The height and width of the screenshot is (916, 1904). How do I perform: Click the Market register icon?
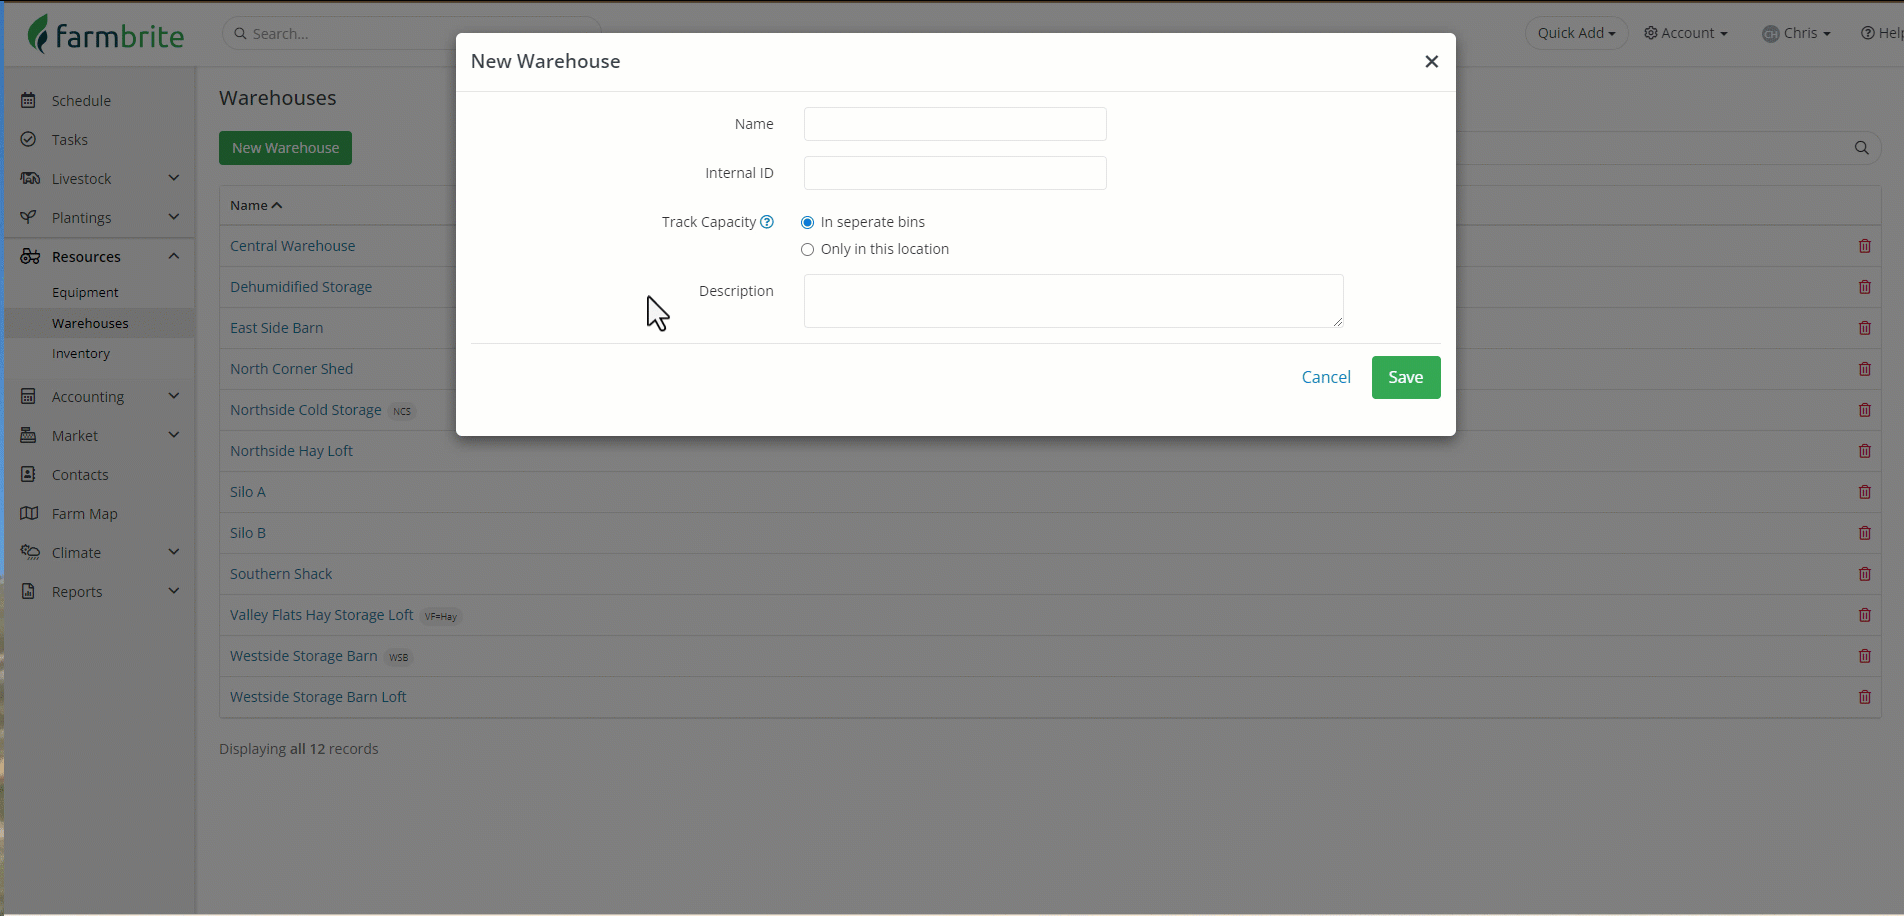click(x=29, y=436)
